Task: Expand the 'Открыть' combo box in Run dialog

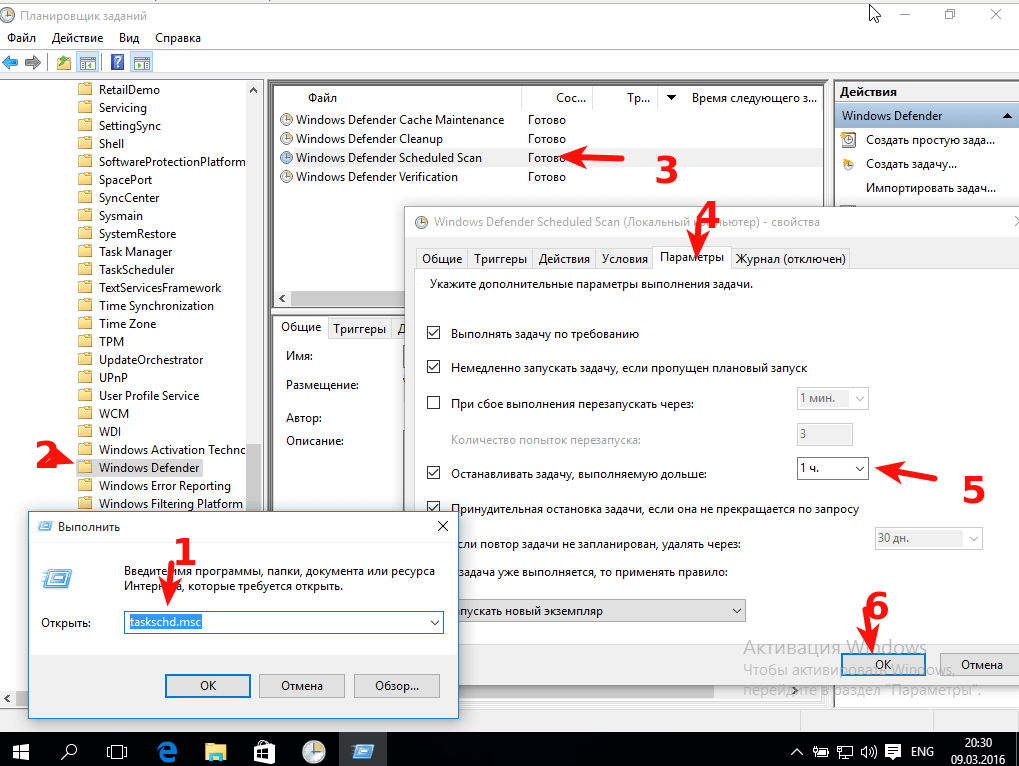Action: tap(435, 622)
